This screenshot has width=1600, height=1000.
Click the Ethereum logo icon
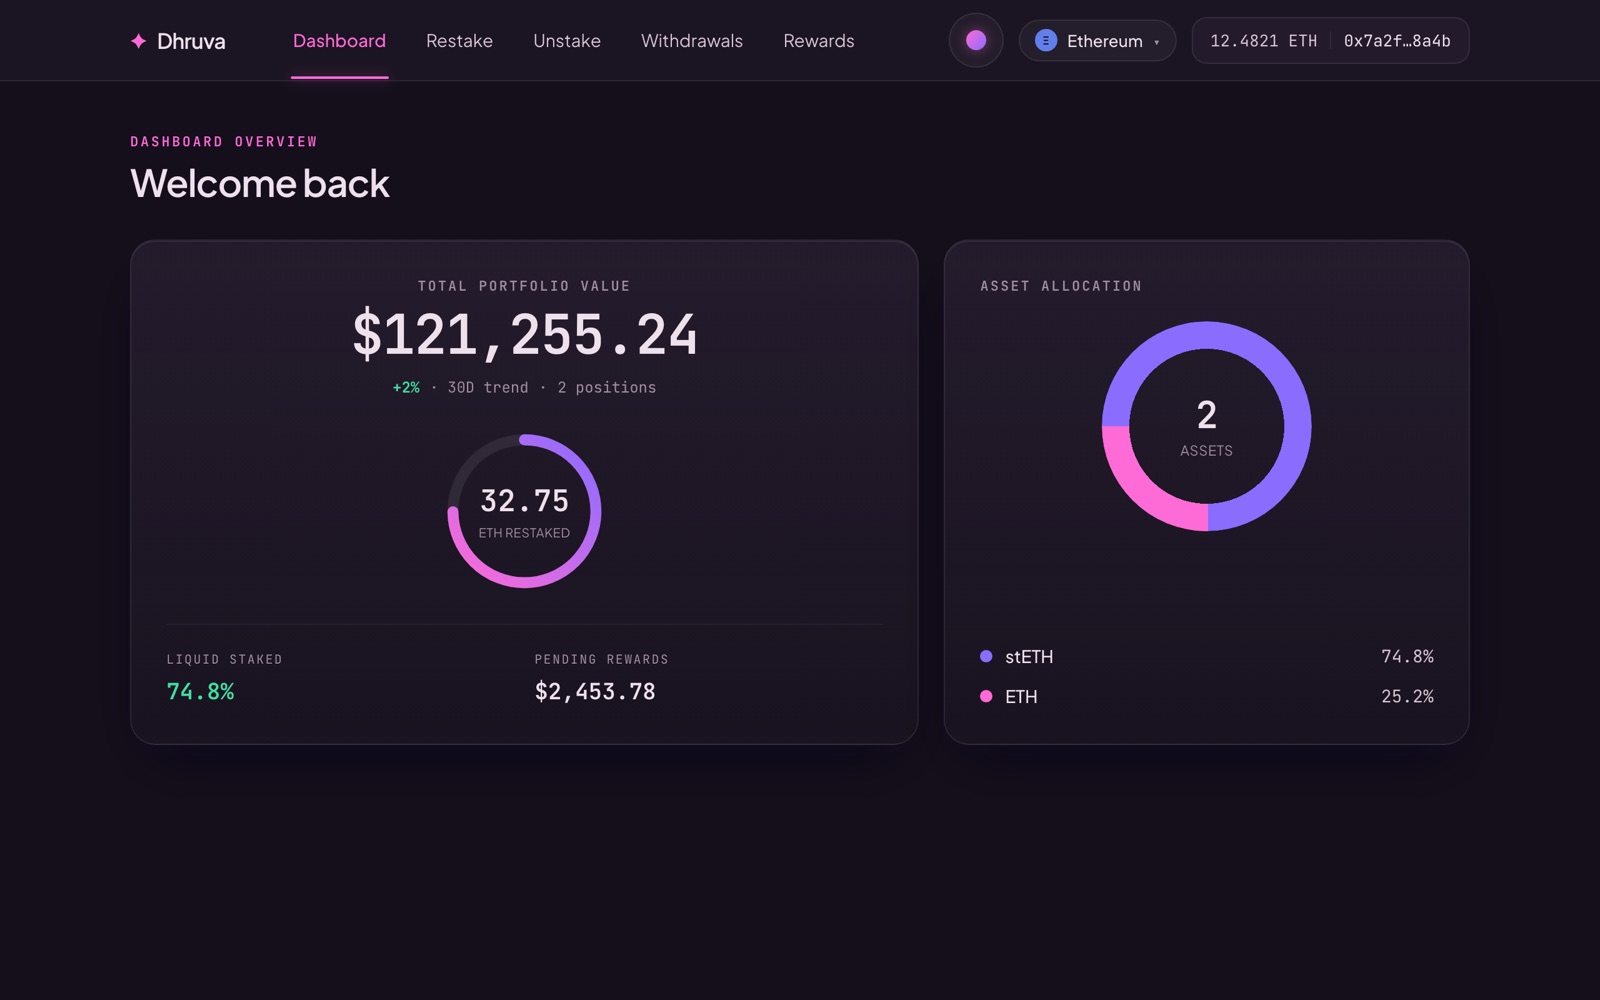pos(1045,41)
